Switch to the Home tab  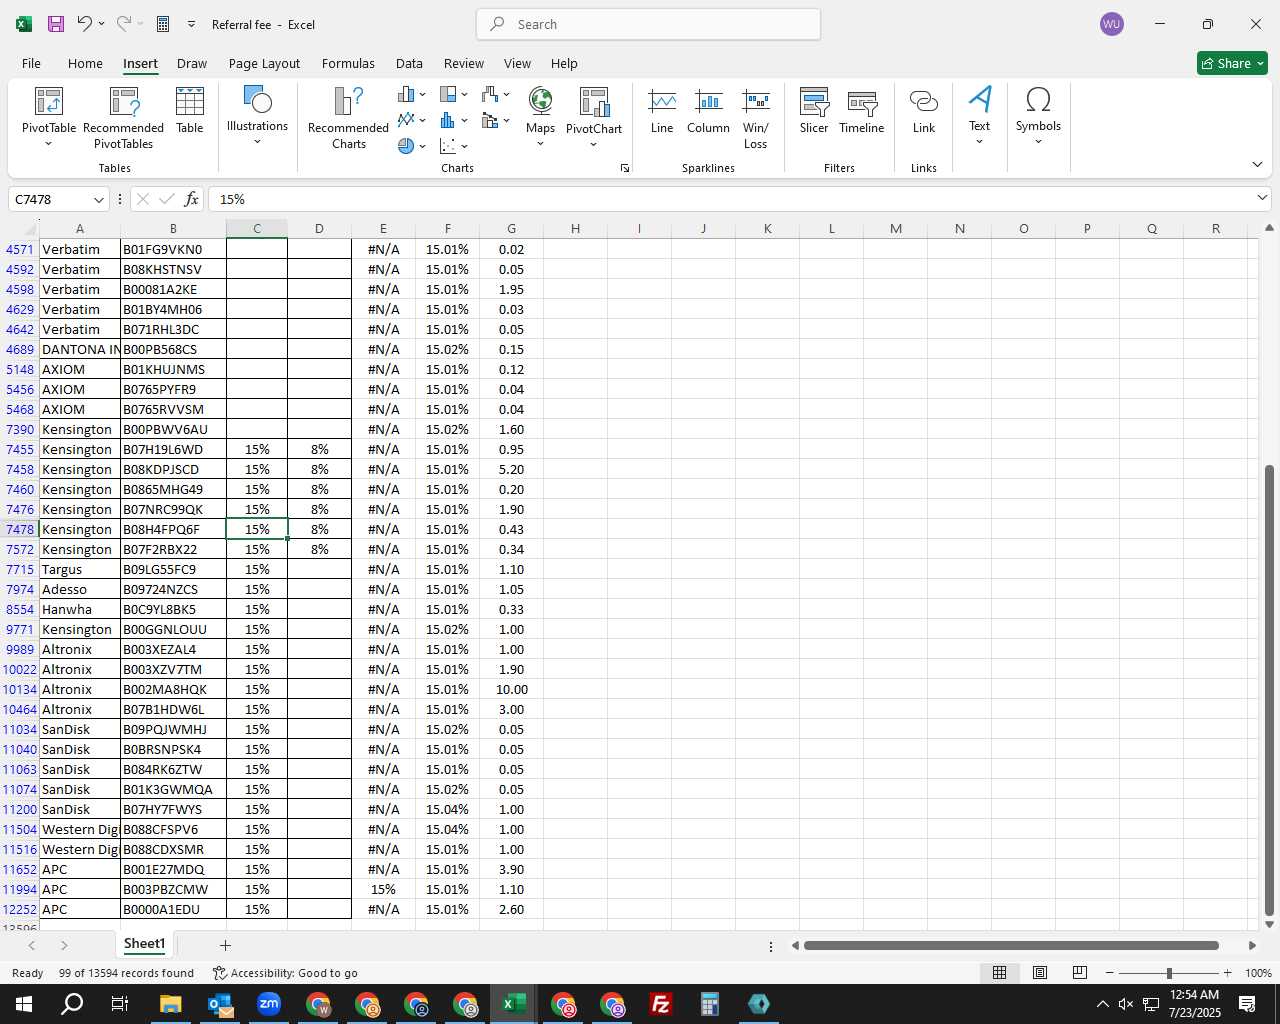click(x=85, y=63)
